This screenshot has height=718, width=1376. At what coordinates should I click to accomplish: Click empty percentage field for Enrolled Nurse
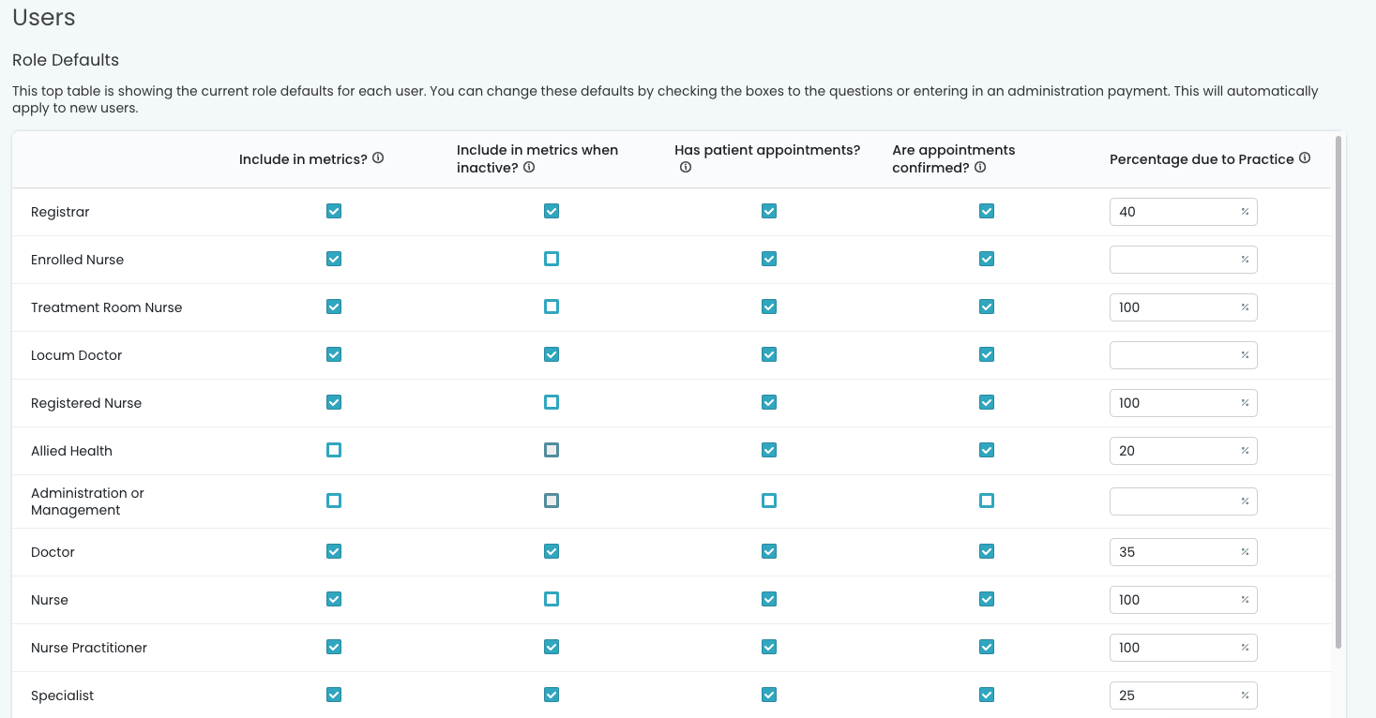click(x=1173, y=260)
